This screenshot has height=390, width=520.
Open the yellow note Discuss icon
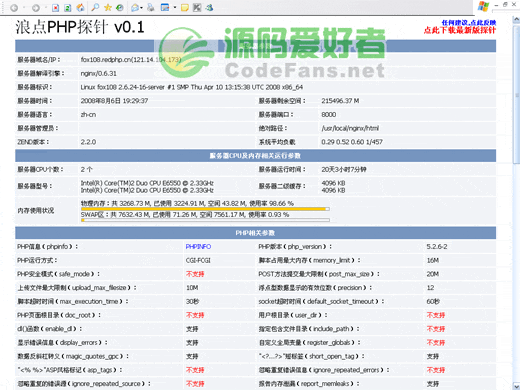tap(185, 7)
